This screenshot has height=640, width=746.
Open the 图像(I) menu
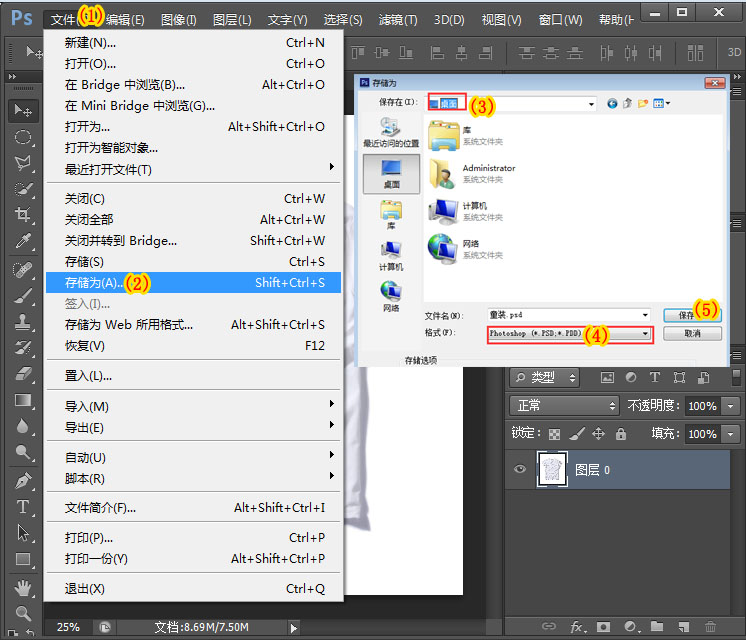coord(178,20)
